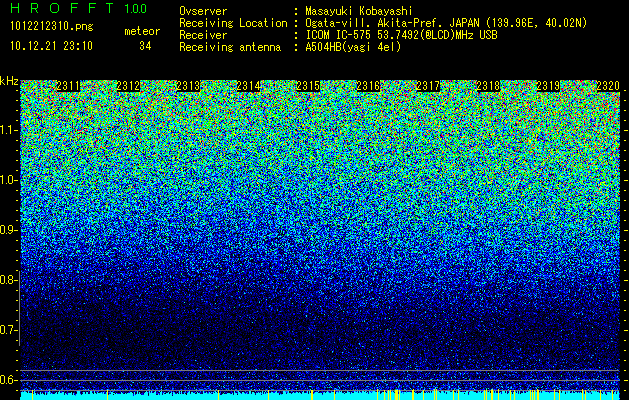The height and width of the screenshot is (400, 629).
Task: Click the Receiving antenna label
Action: pyautogui.click(x=230, y=47)
